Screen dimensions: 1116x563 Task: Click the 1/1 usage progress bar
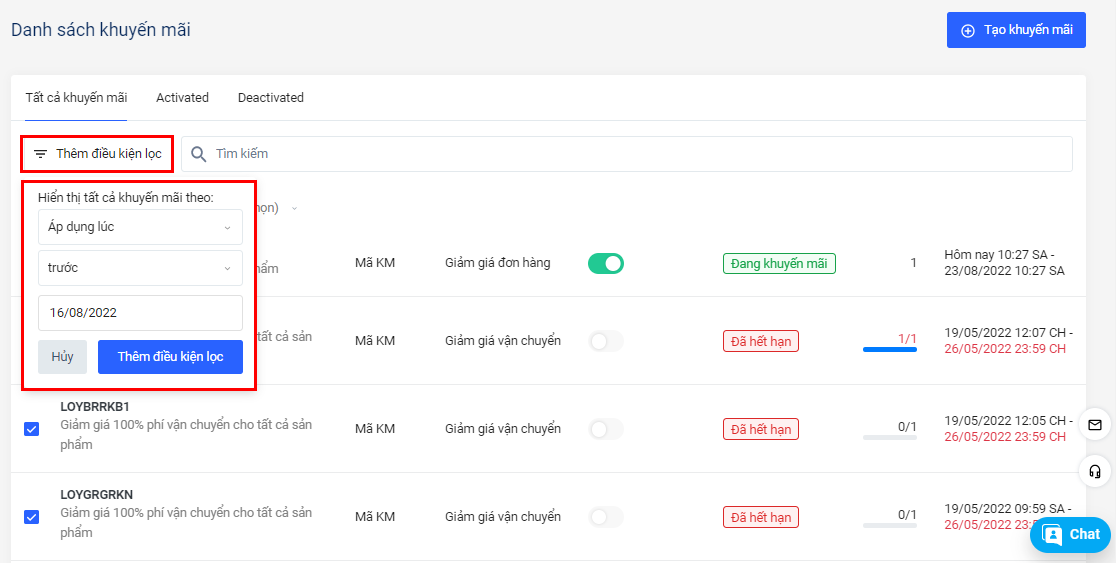coord(890,350)
